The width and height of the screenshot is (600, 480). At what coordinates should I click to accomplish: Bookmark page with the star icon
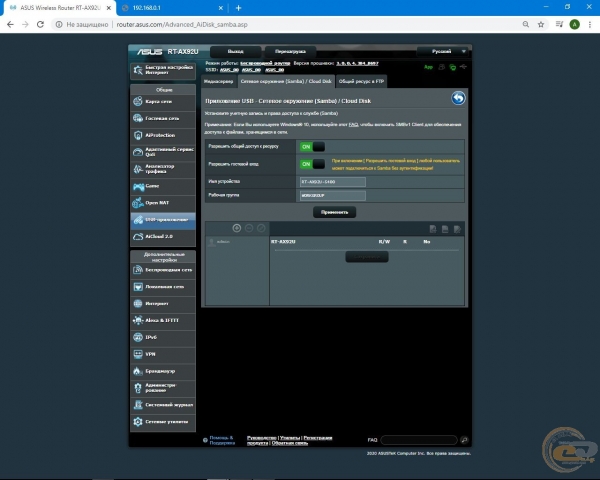coord(541,24)
